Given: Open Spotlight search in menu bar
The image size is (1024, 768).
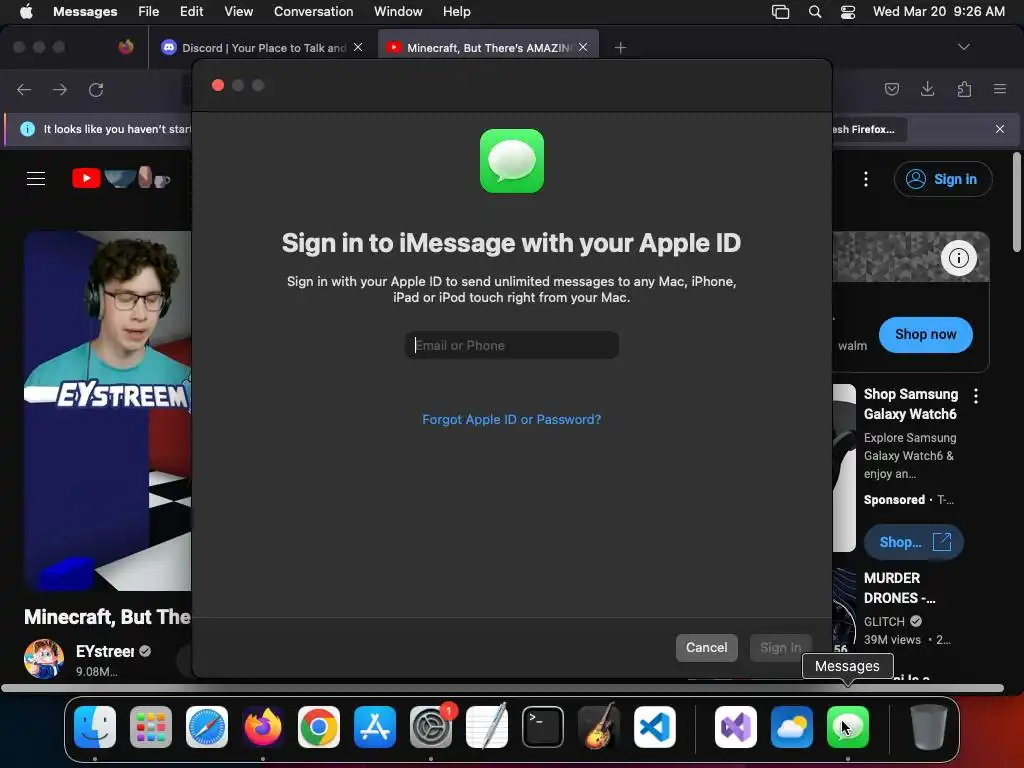Looking at the screenshot, I should (814, 12).
